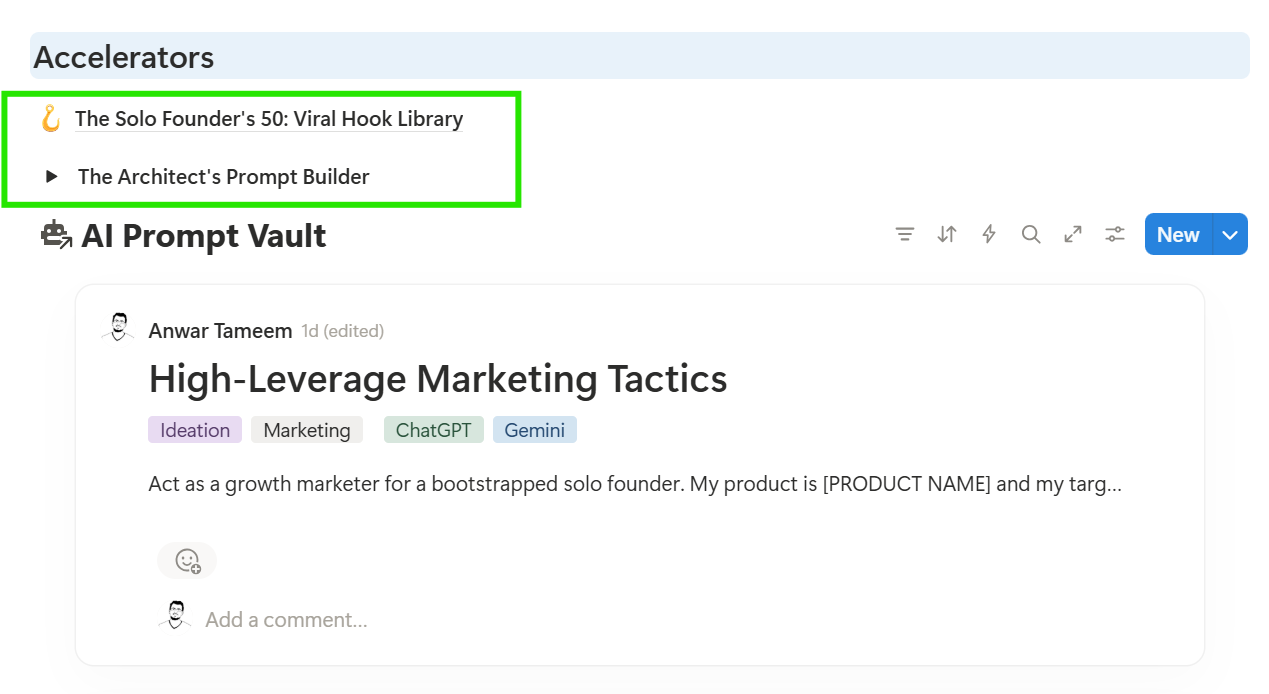The height and width of the screenshot is (694, 1269).
Task: Click the New button
Action: (1178, 235)
